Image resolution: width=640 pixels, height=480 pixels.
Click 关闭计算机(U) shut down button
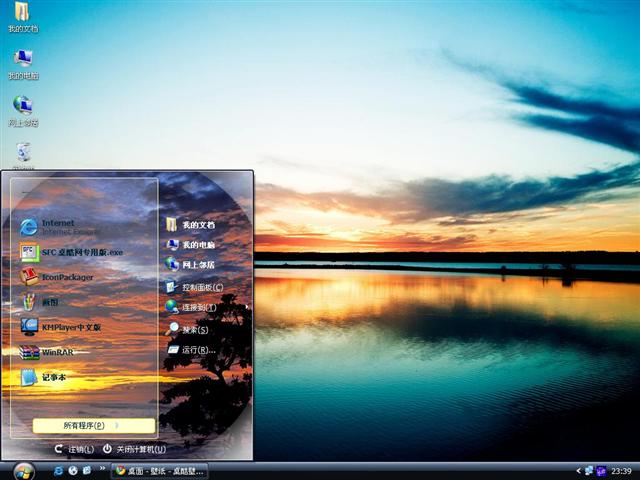click(134, 449)
